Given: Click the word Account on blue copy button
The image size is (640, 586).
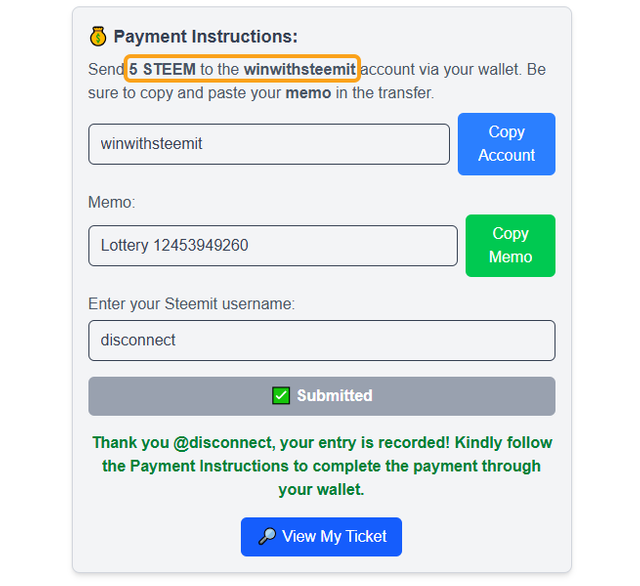Looking at the screenshot, I should (506, 155).
